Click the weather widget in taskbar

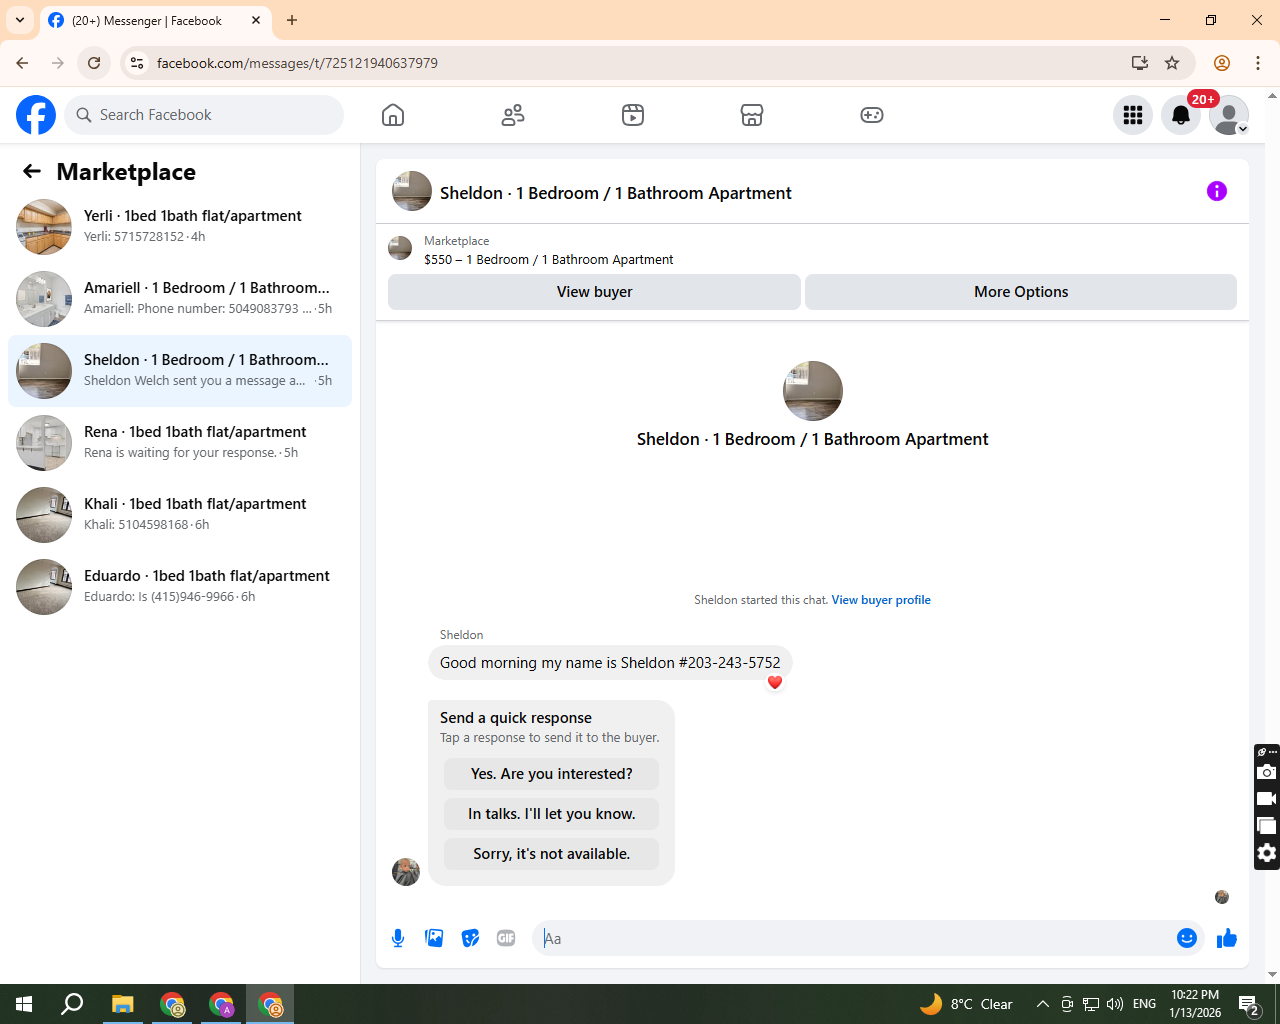[966, 1004]
